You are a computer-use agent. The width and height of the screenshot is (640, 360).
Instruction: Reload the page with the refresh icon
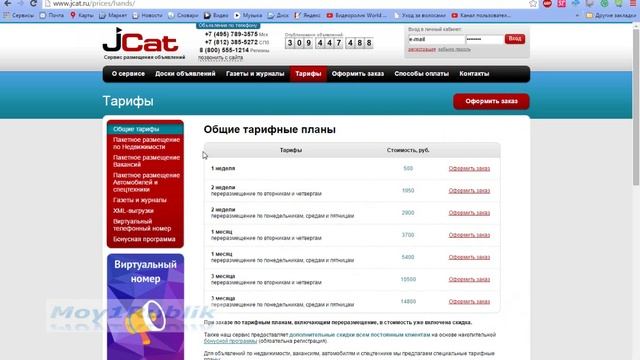(x=33, y=3)
